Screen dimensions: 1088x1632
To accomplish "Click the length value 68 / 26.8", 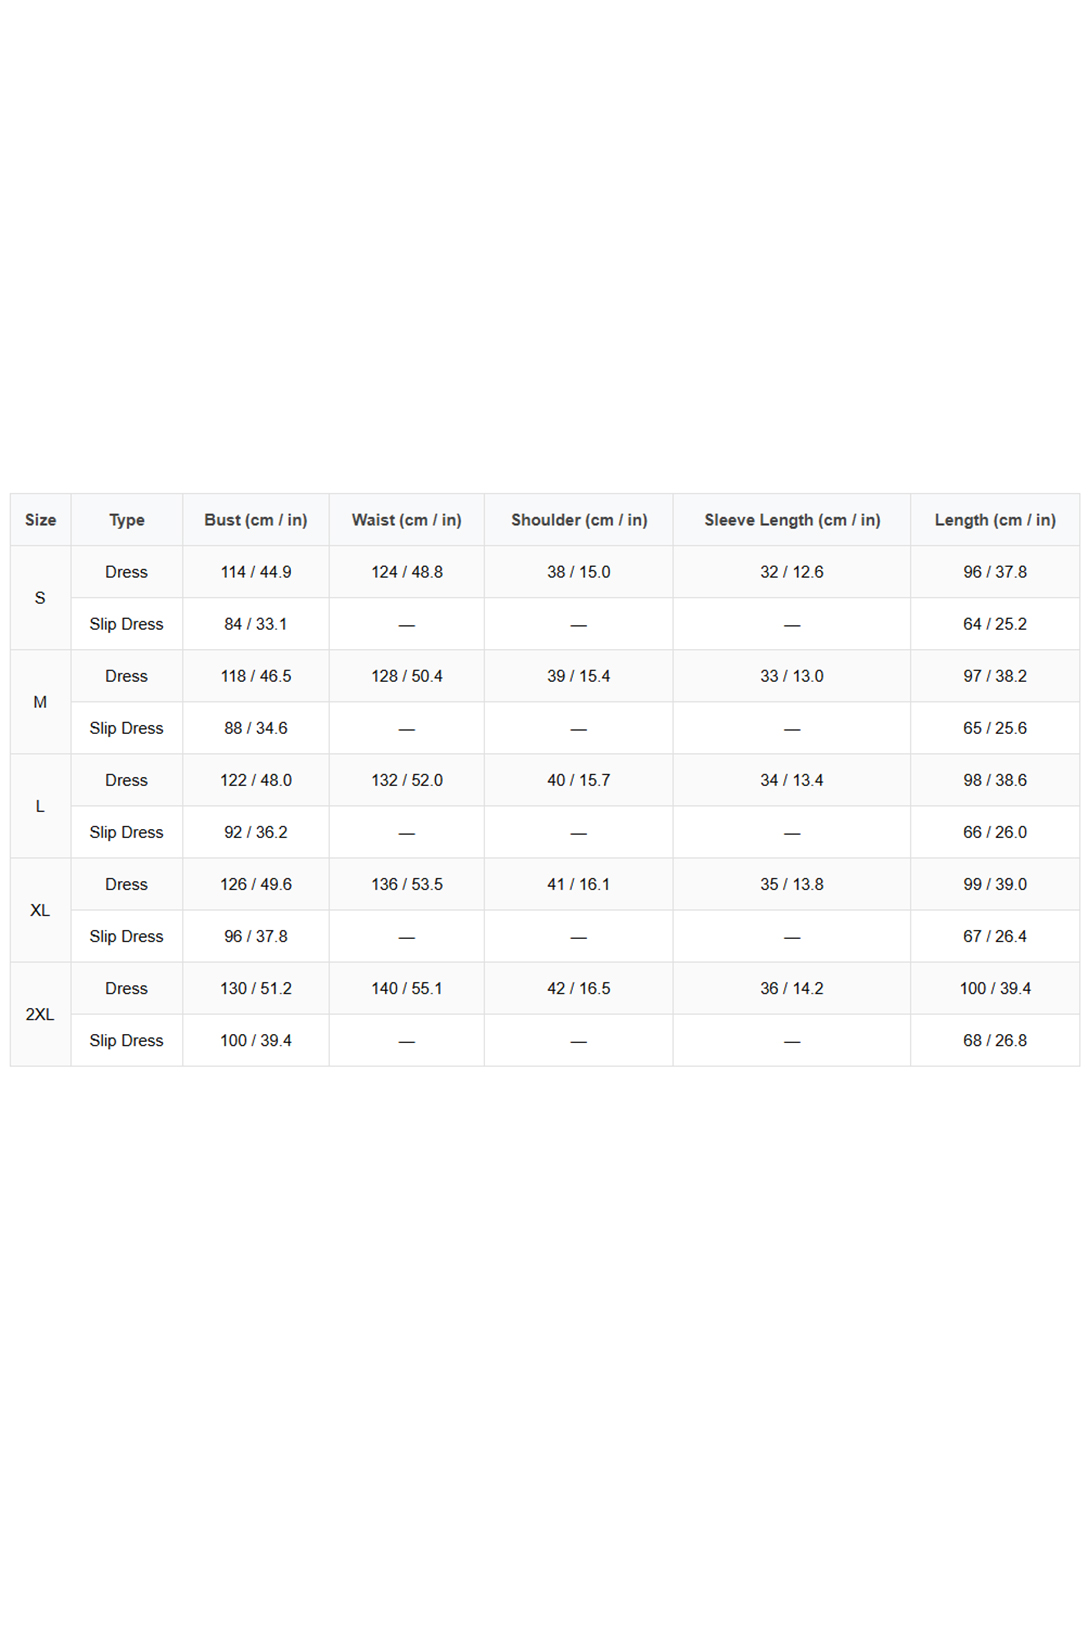I will click(x=995, y=1040).
